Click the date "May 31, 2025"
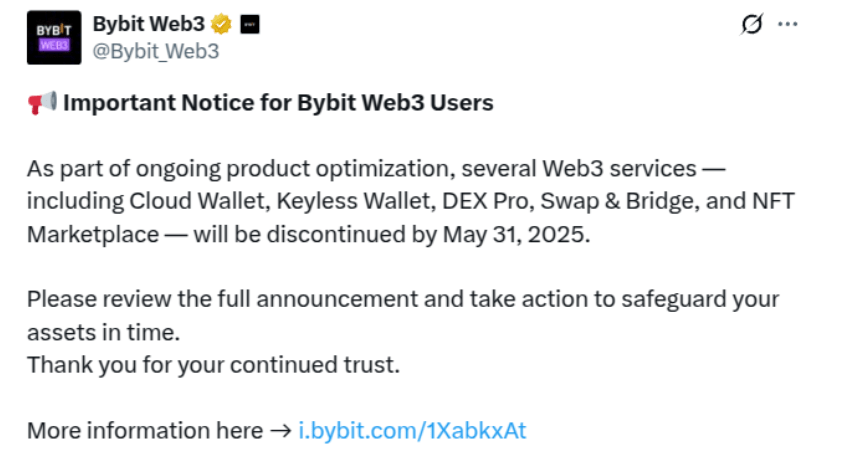The width and height of the screenshot is (851, 453). 516,235
